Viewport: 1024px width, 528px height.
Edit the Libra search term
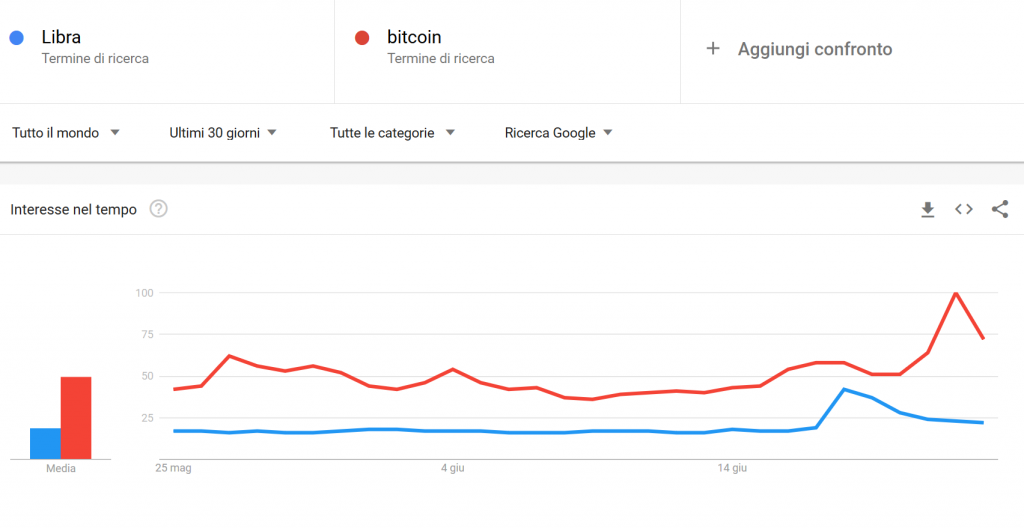61,37
